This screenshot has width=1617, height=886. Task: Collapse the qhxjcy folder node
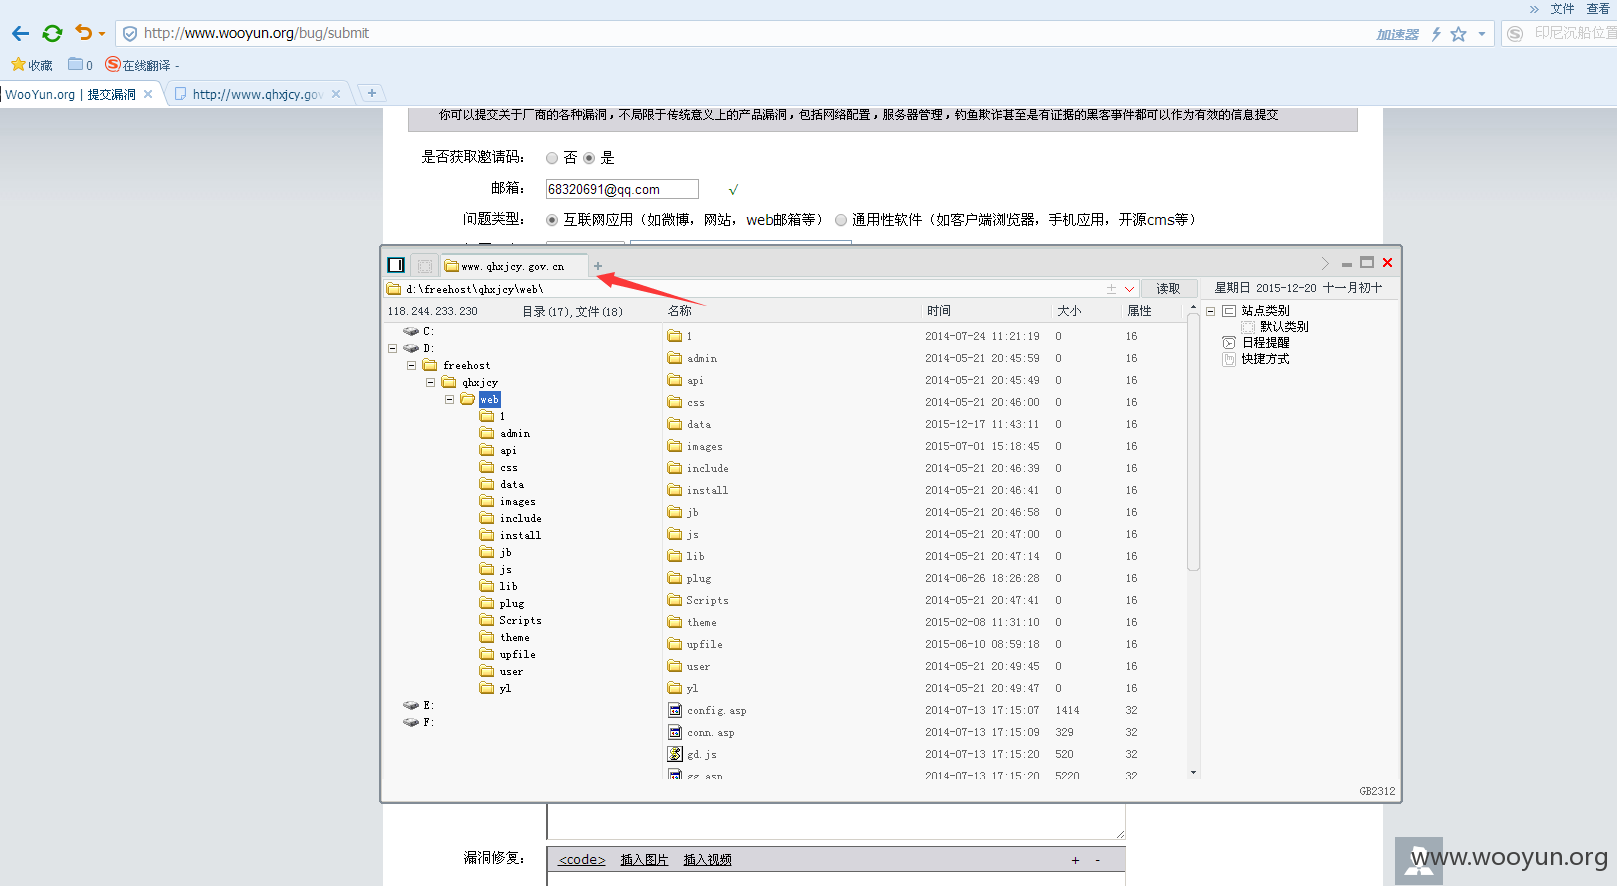click(430, 382)
